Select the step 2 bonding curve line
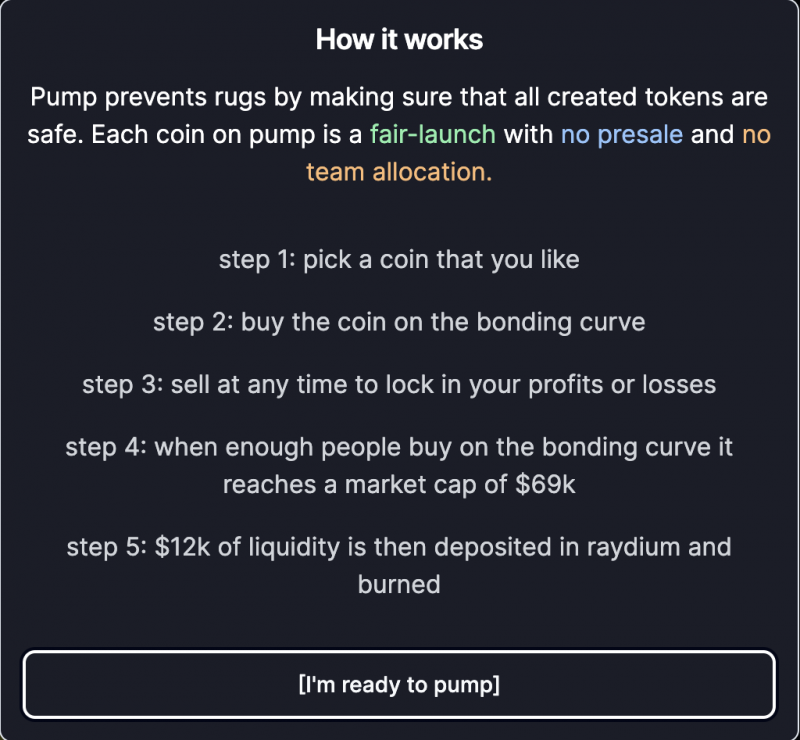 (x=399, y=322)
